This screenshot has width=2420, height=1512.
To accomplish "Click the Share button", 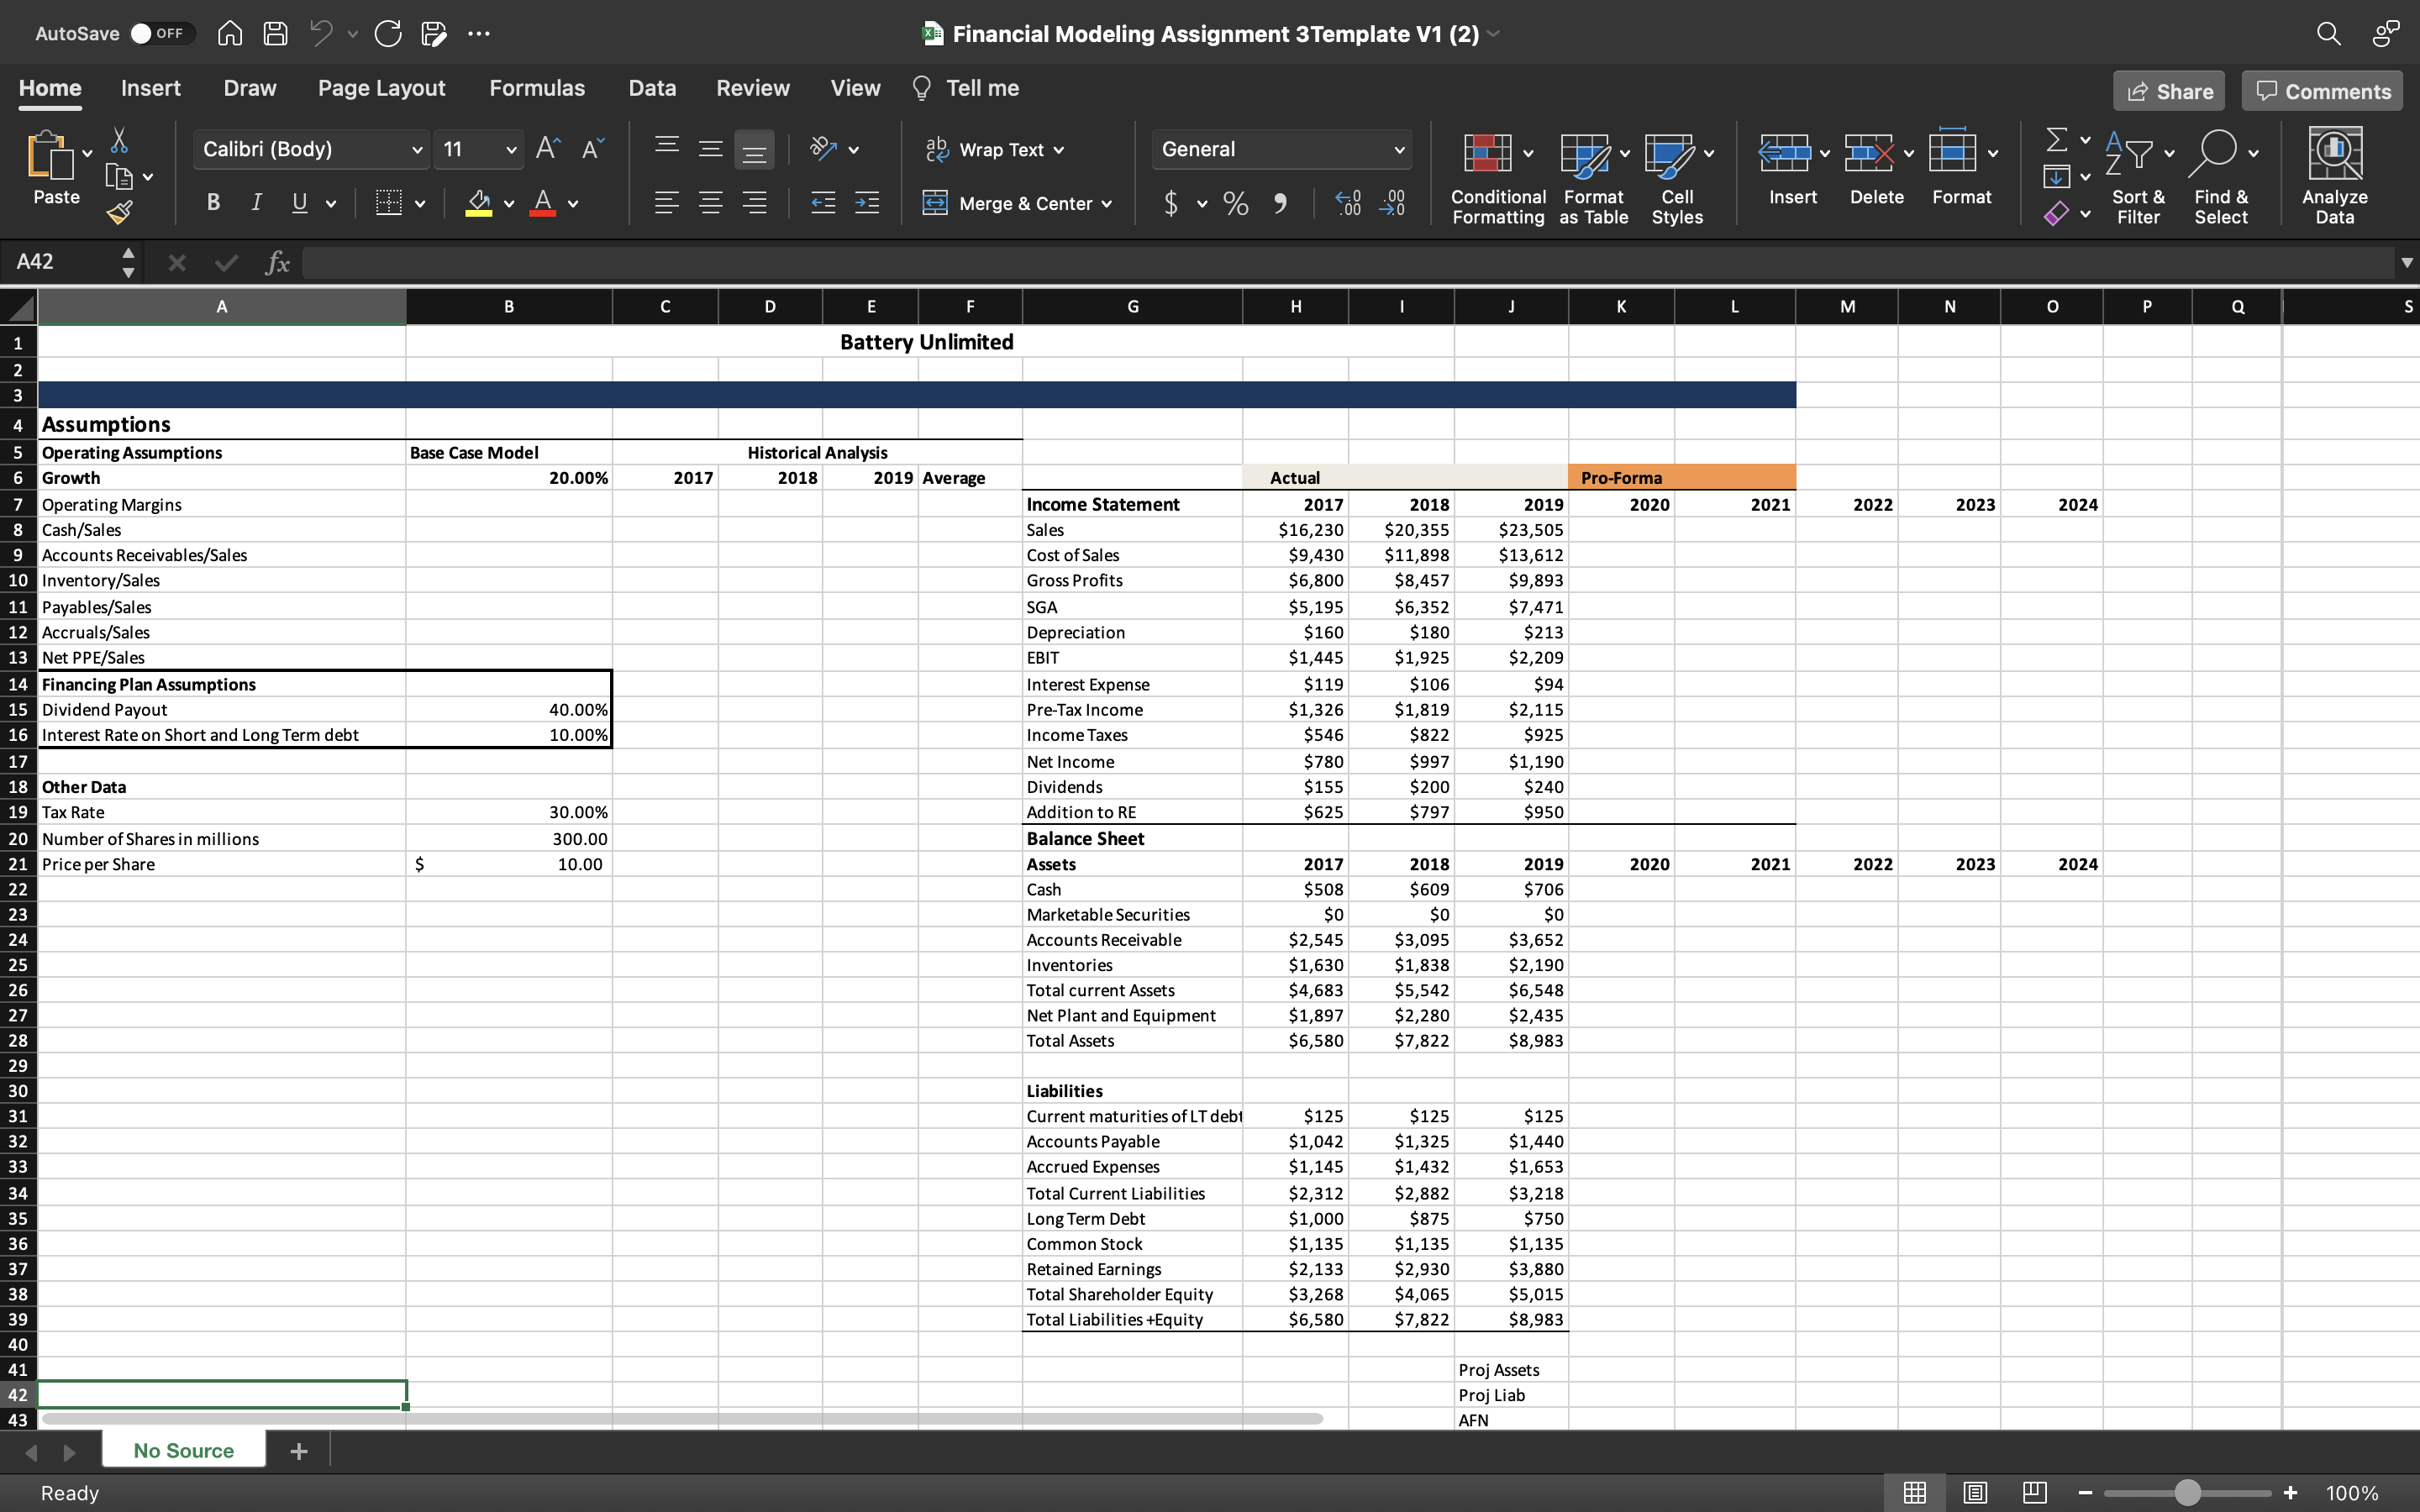I will [x=2168, y=91].
